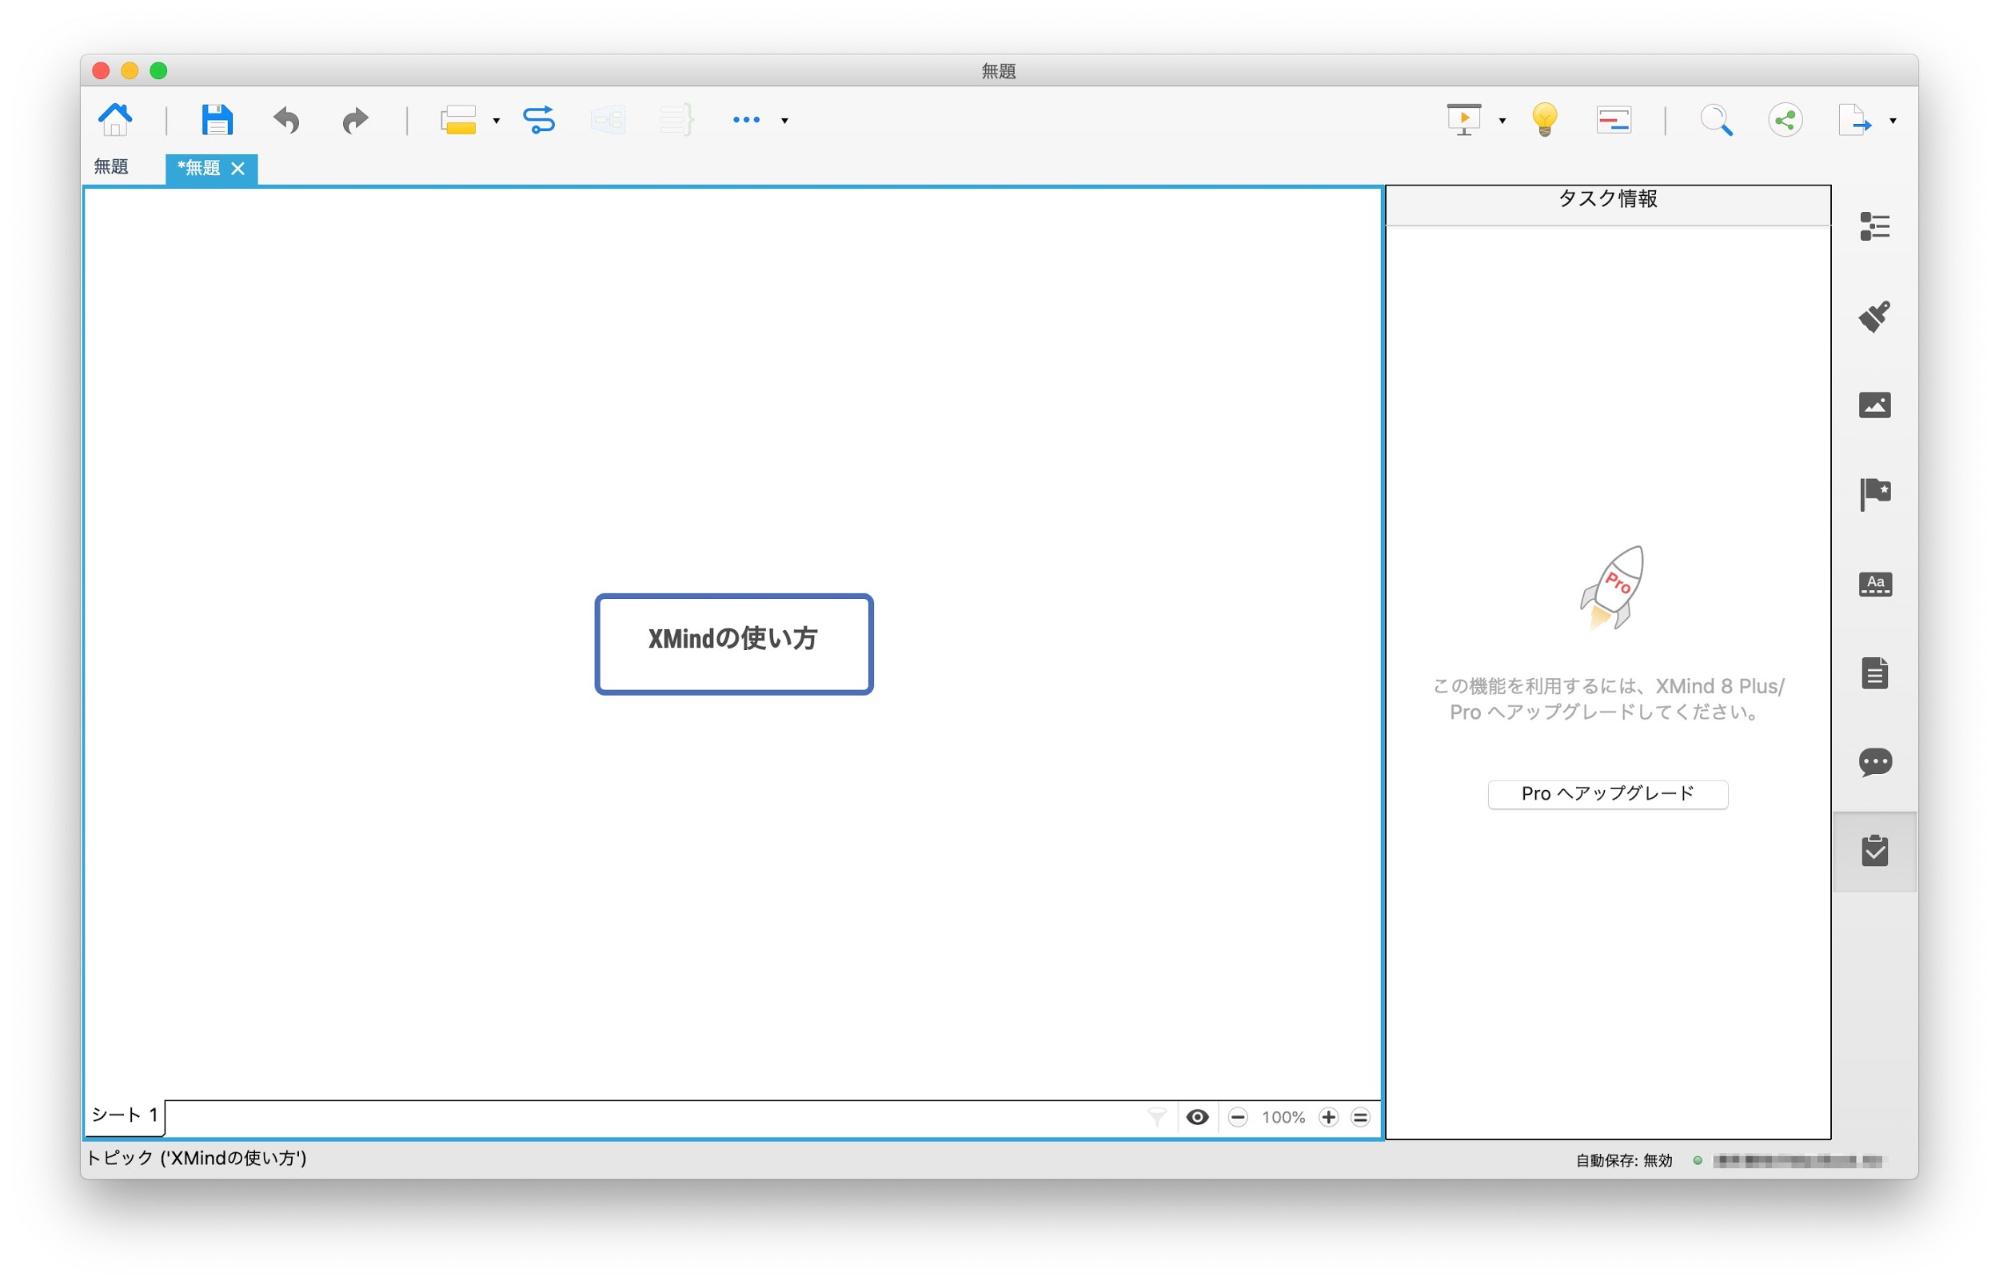Click the green maximize window button

(158, 70)
